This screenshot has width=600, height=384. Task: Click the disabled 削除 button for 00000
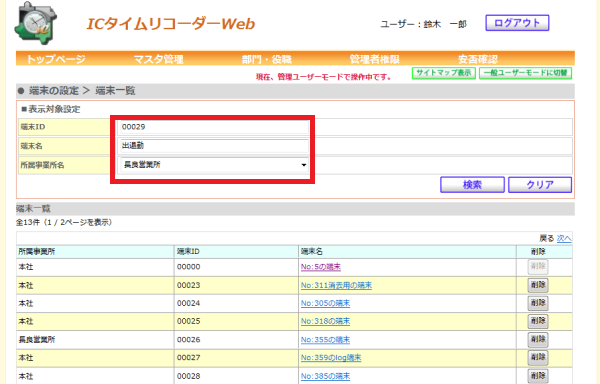538,267
